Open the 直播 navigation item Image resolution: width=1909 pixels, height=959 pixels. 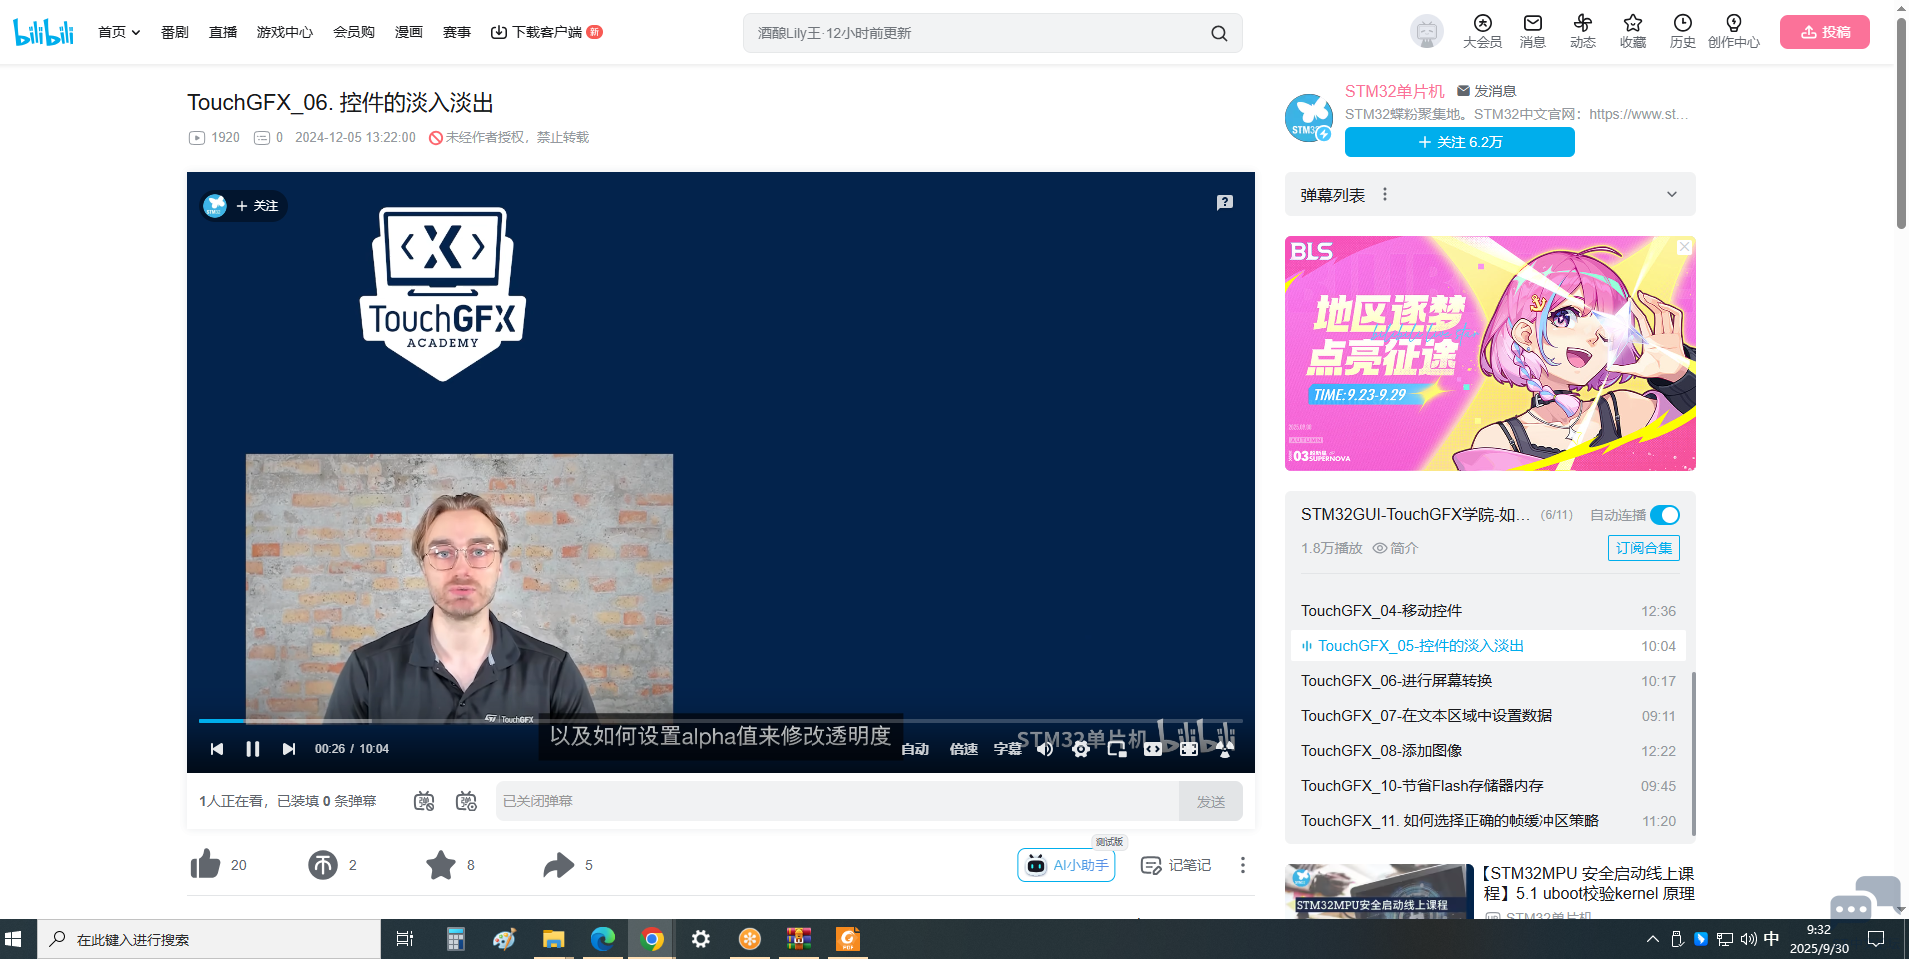[223, 32]
